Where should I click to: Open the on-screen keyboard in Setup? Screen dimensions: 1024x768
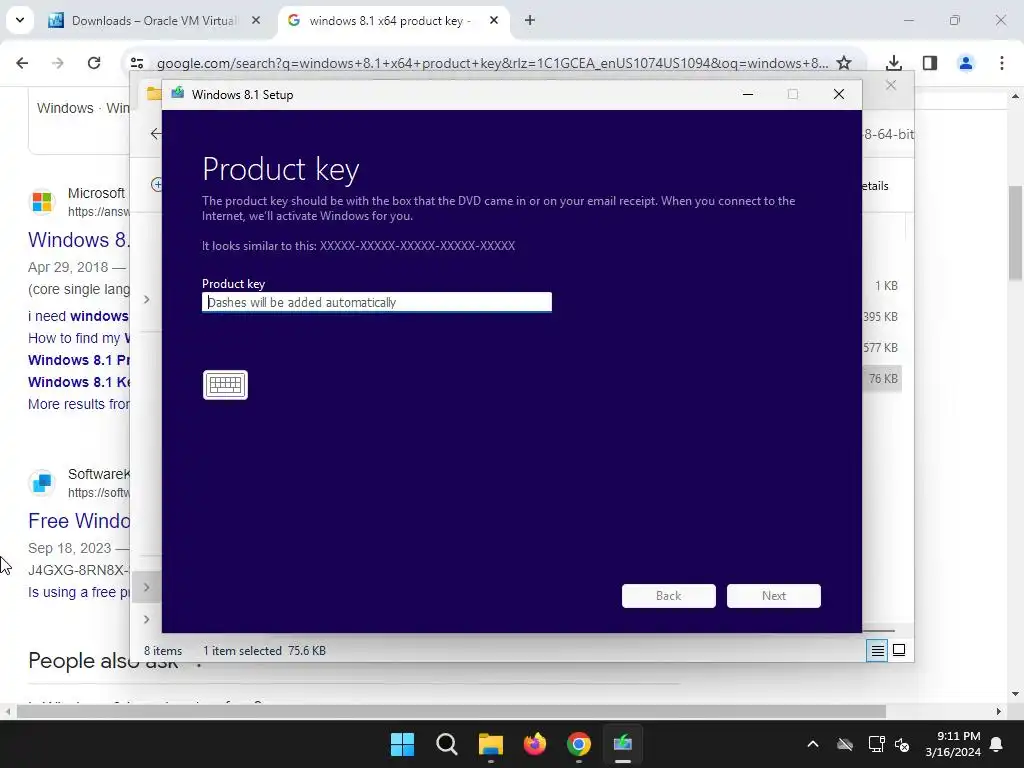click(225, 385)
